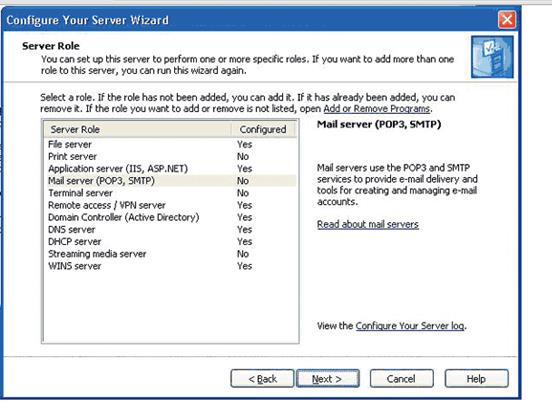Click the Yes value for DHCP server
The height and width of the screenshot is (418, 552).
[244, 242]
